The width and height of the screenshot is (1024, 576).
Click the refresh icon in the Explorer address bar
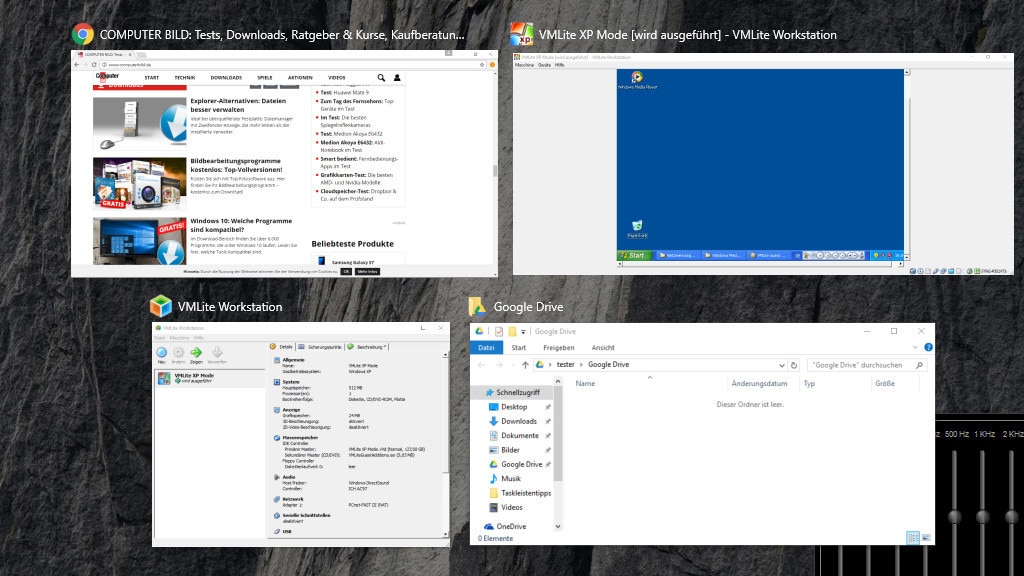point(794,364)
